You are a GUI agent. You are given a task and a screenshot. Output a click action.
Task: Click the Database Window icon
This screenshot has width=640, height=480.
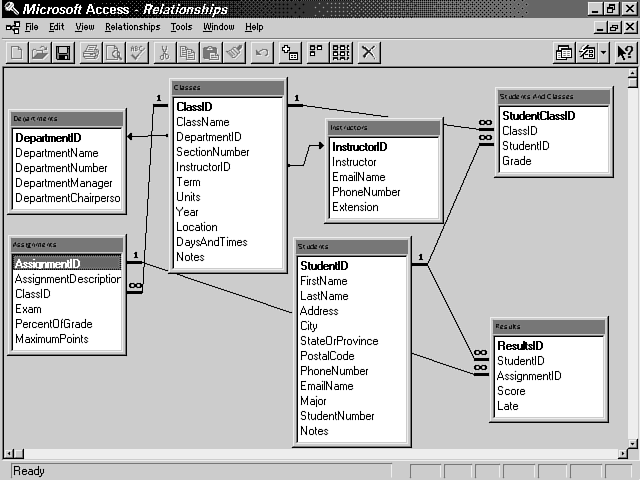[565, 52]
